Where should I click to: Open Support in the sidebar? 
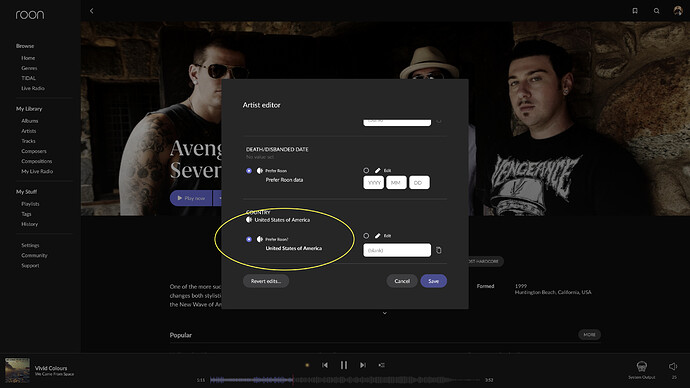tap(30, 266)
